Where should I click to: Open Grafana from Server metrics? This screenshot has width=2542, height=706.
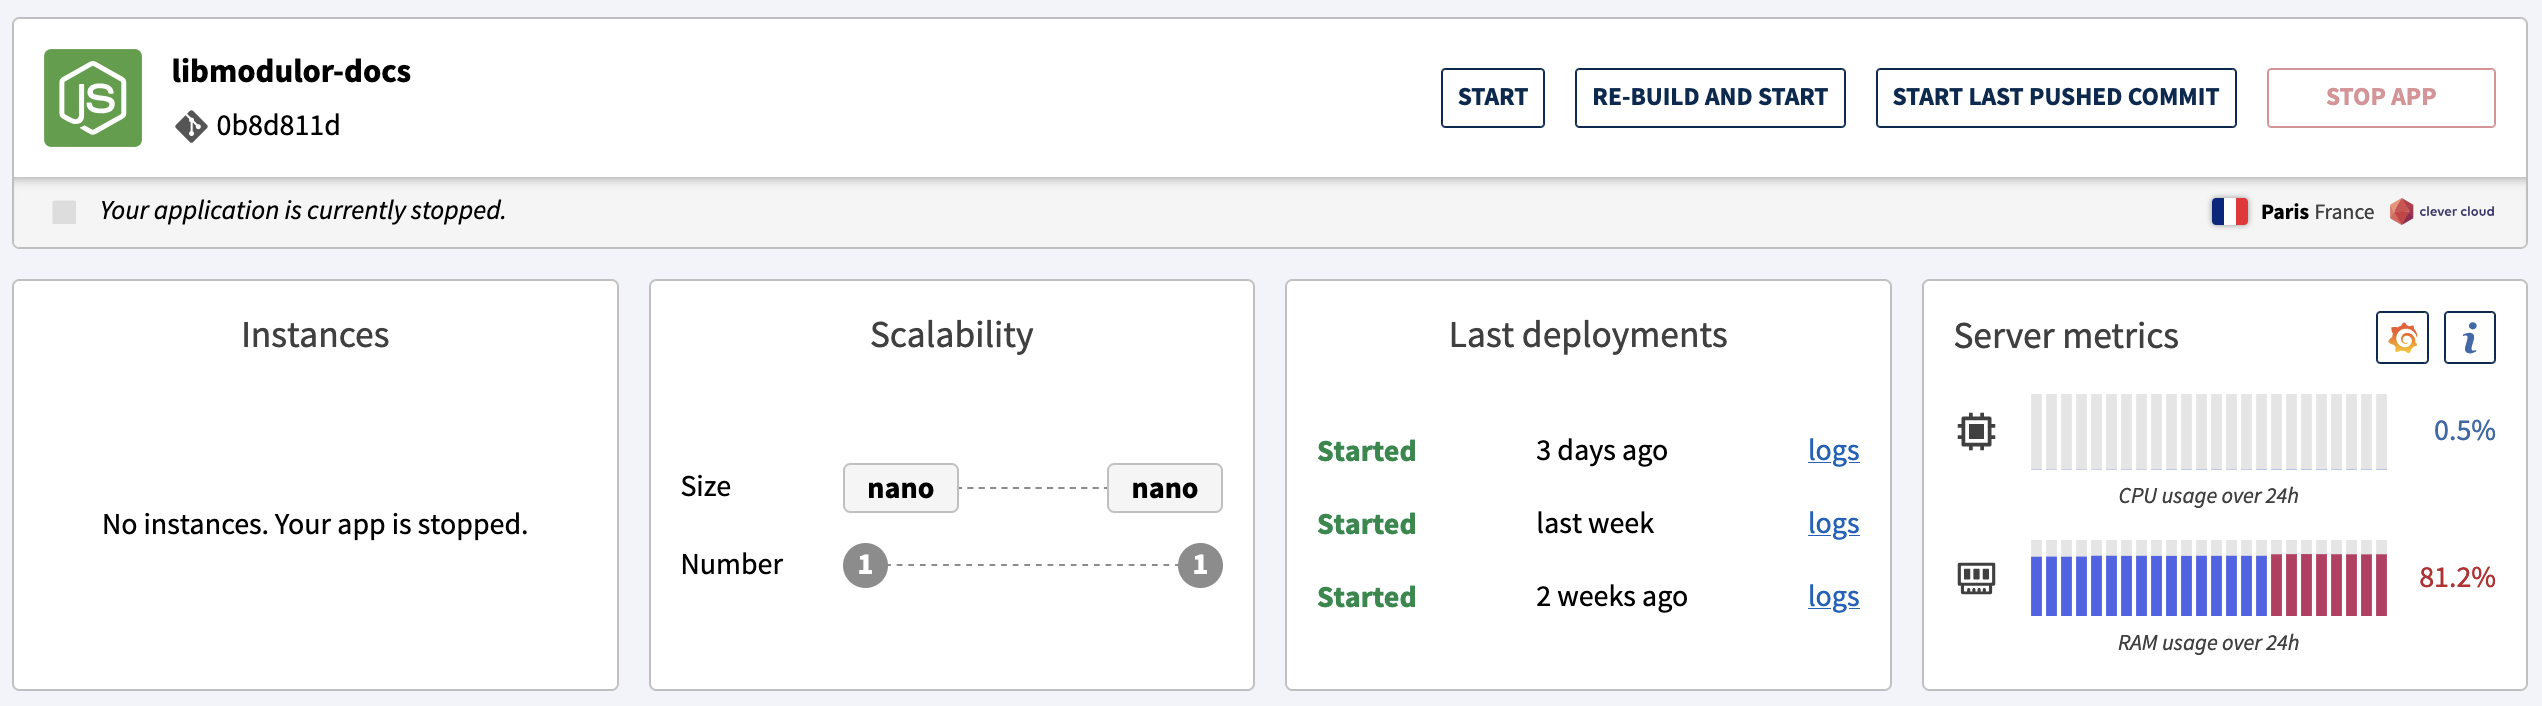pyautogui.click(x=2402, y=338)
